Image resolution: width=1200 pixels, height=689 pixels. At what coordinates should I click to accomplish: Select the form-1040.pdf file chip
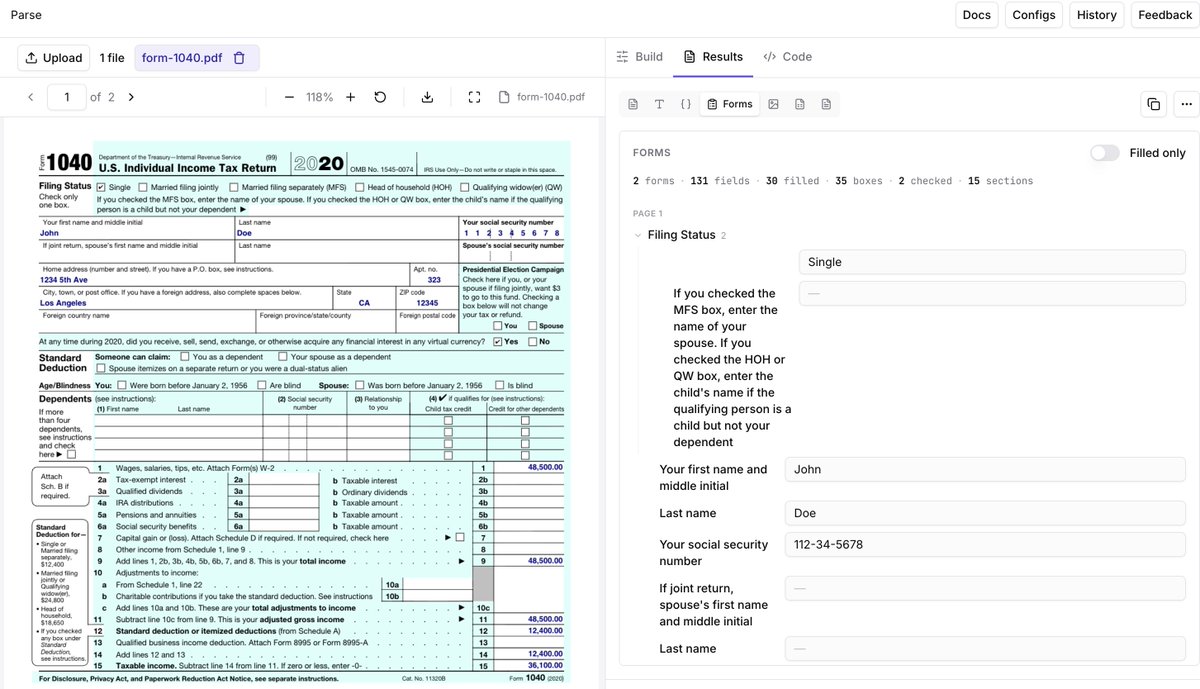(x=197, y=58)
